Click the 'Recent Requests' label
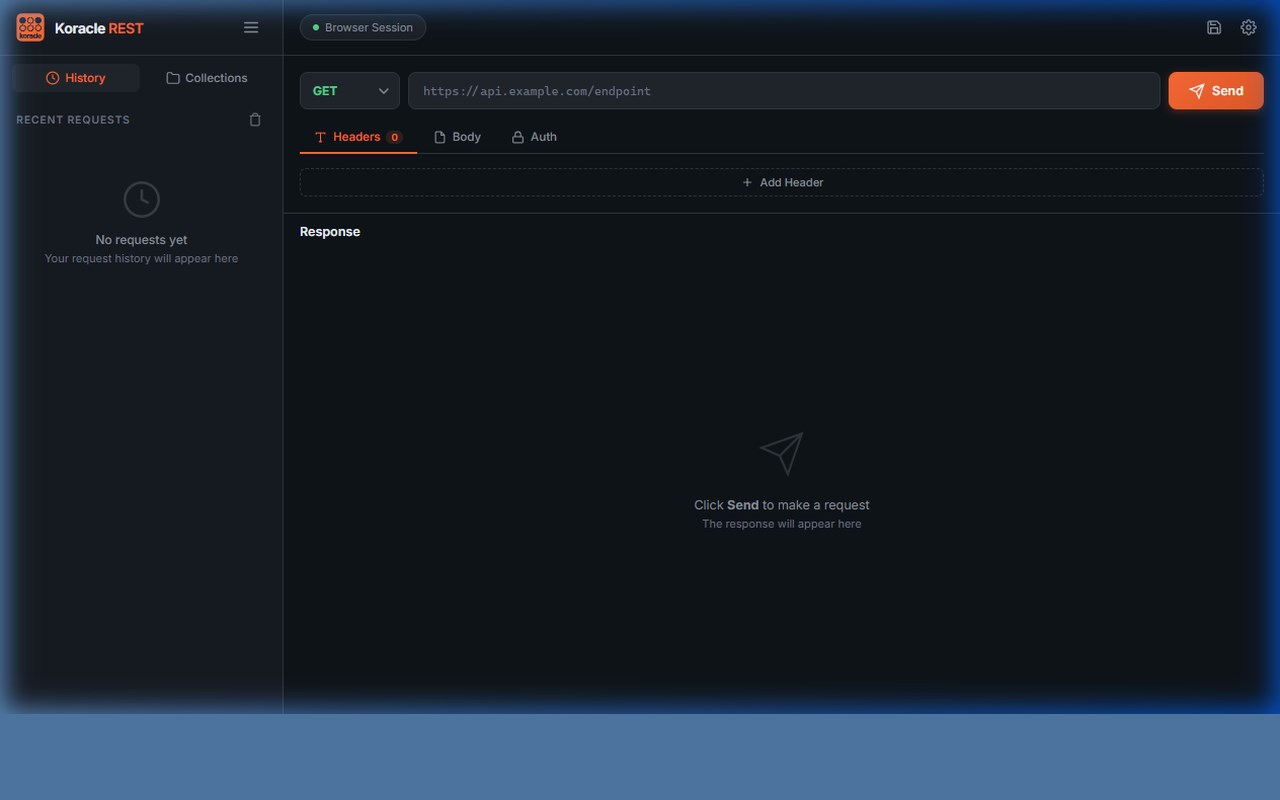 pyautogui.click(x=73, y=120)
